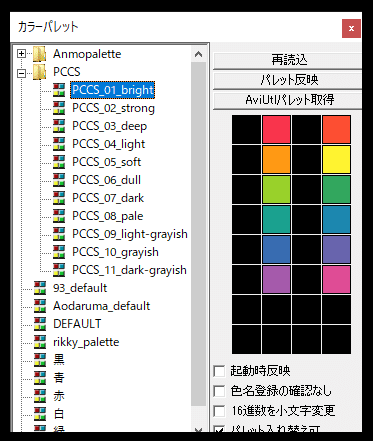Click palette icon beside 赤
The height and width of the screenshot is (441, 373).
[x=40, y=396]
